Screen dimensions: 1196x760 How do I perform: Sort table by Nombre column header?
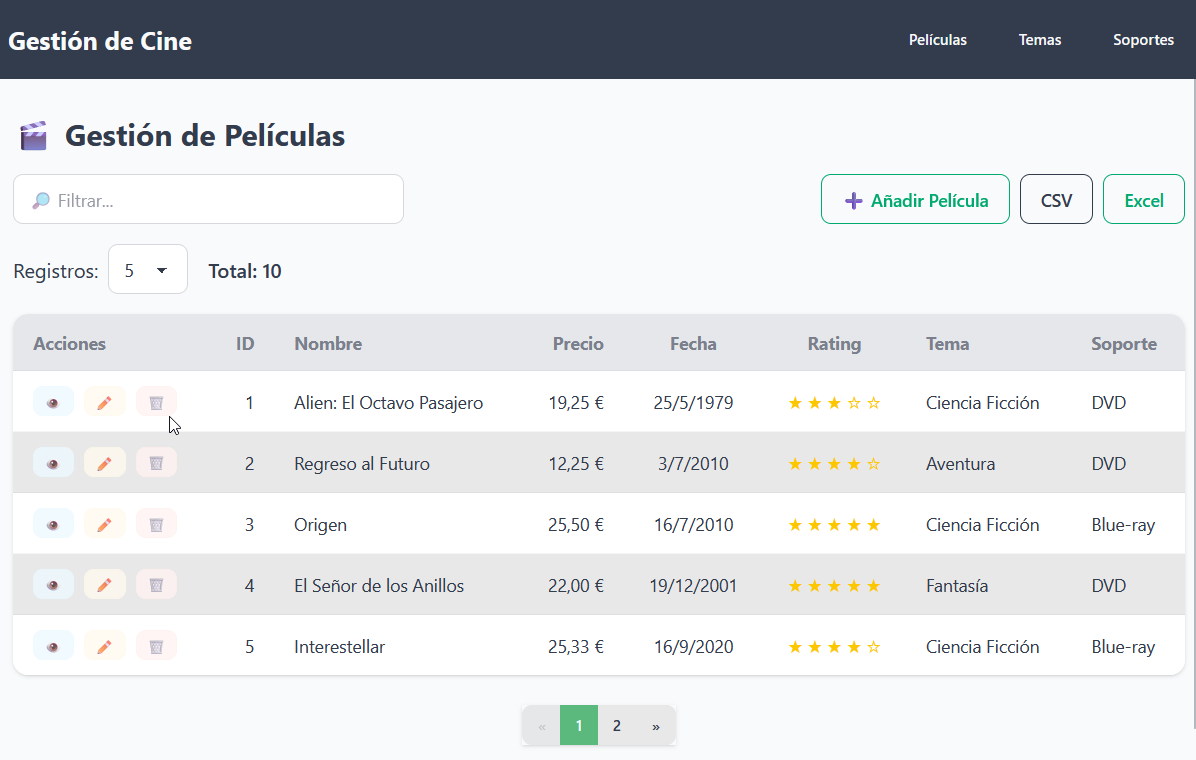click(328, 344)
